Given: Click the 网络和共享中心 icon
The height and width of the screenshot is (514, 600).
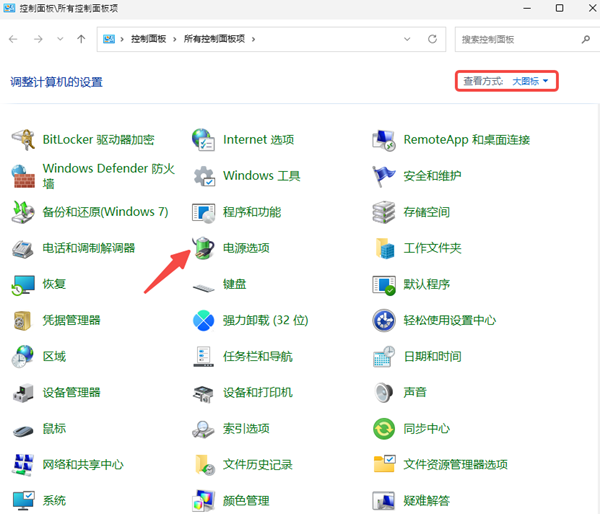Looking at the screenshot, I should coord(24,465).
